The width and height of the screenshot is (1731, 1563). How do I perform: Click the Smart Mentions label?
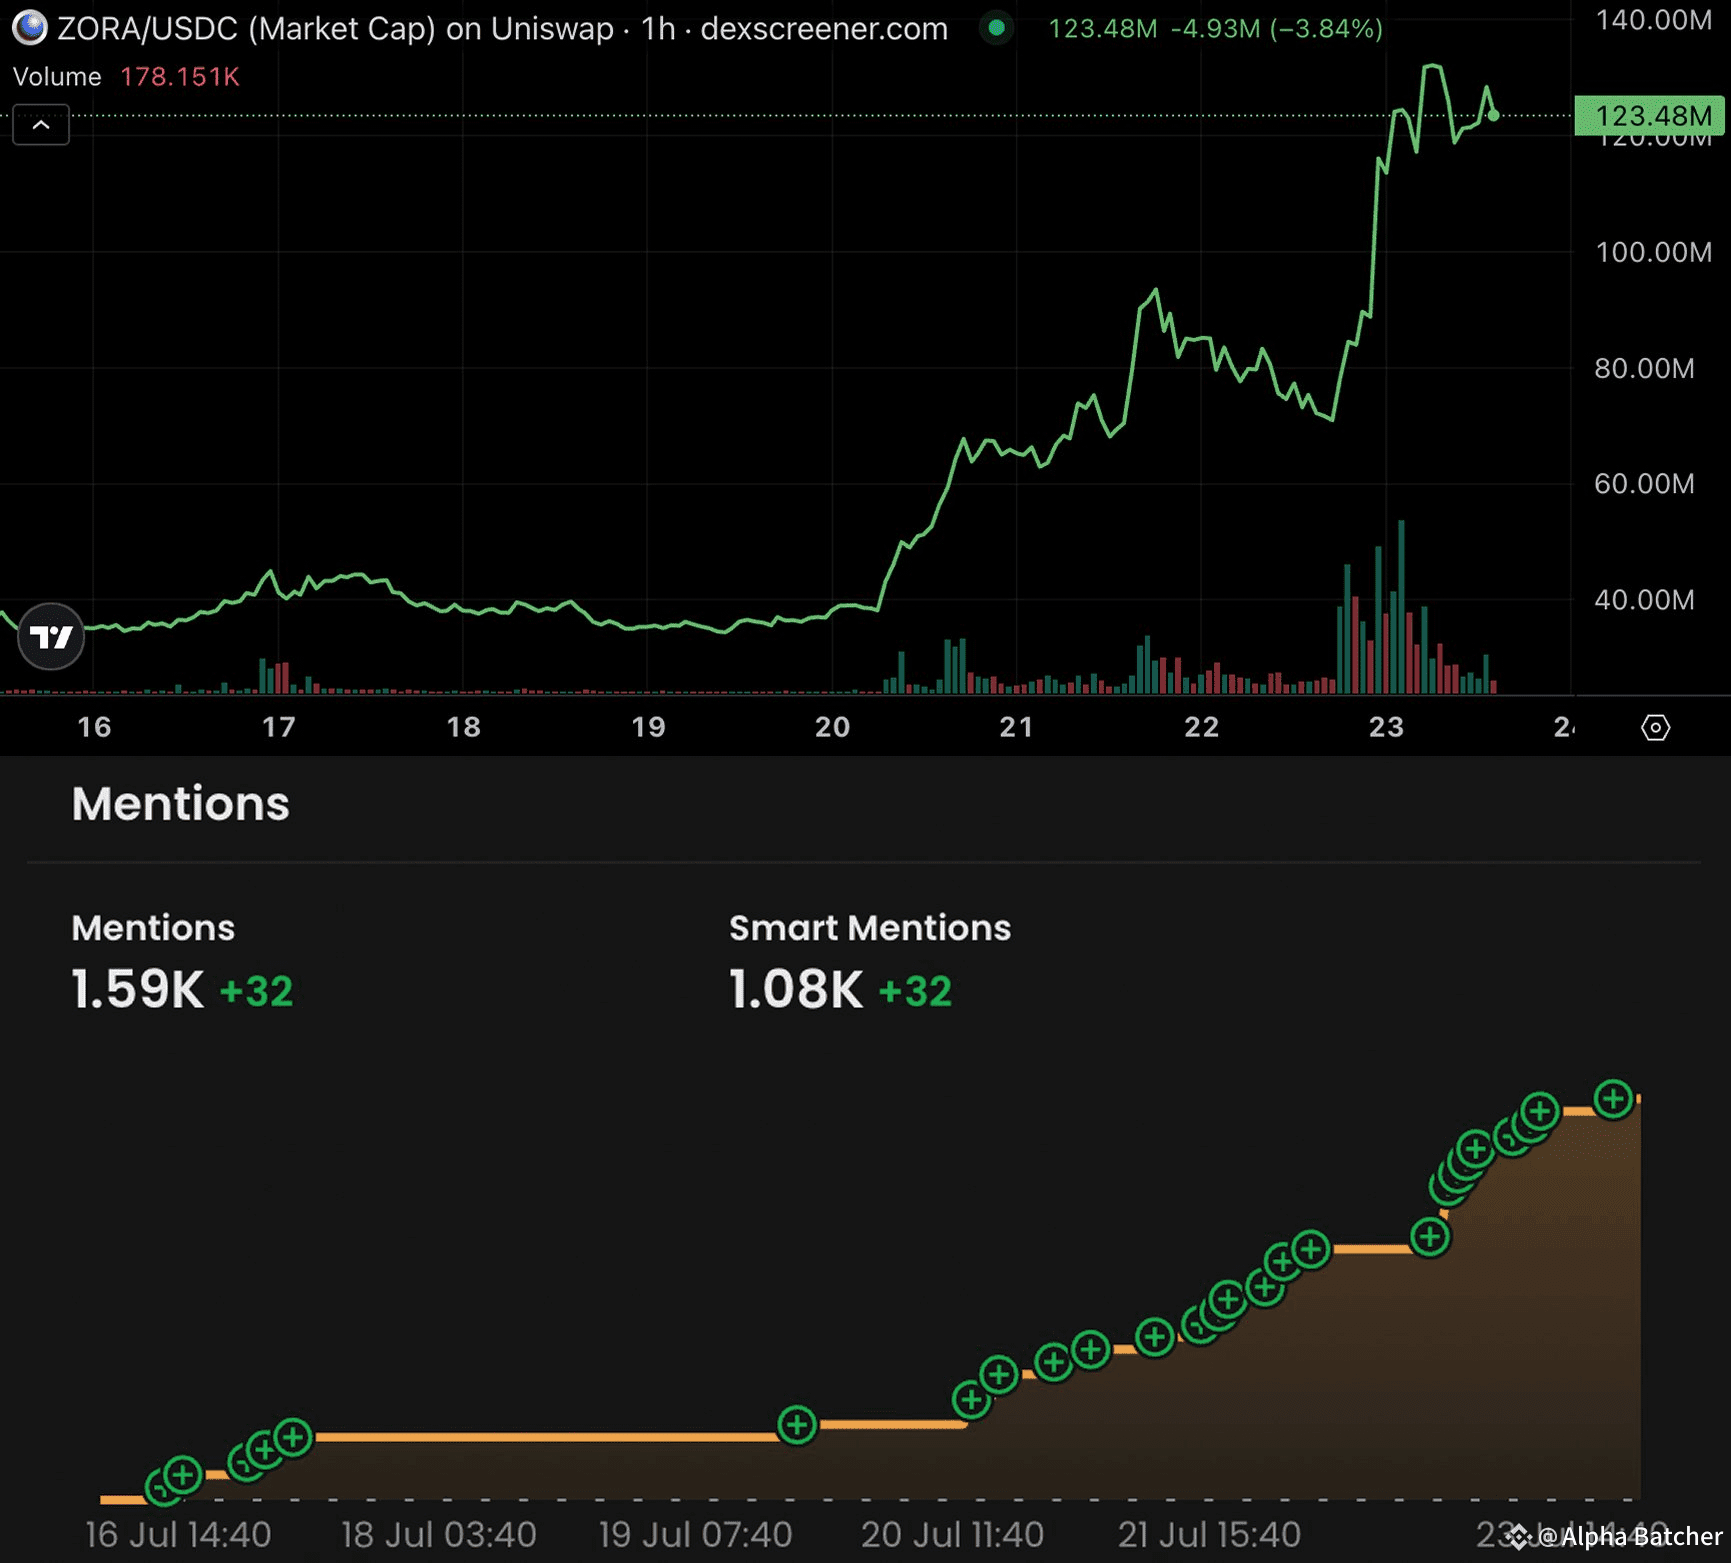click(x=870, y=928)
